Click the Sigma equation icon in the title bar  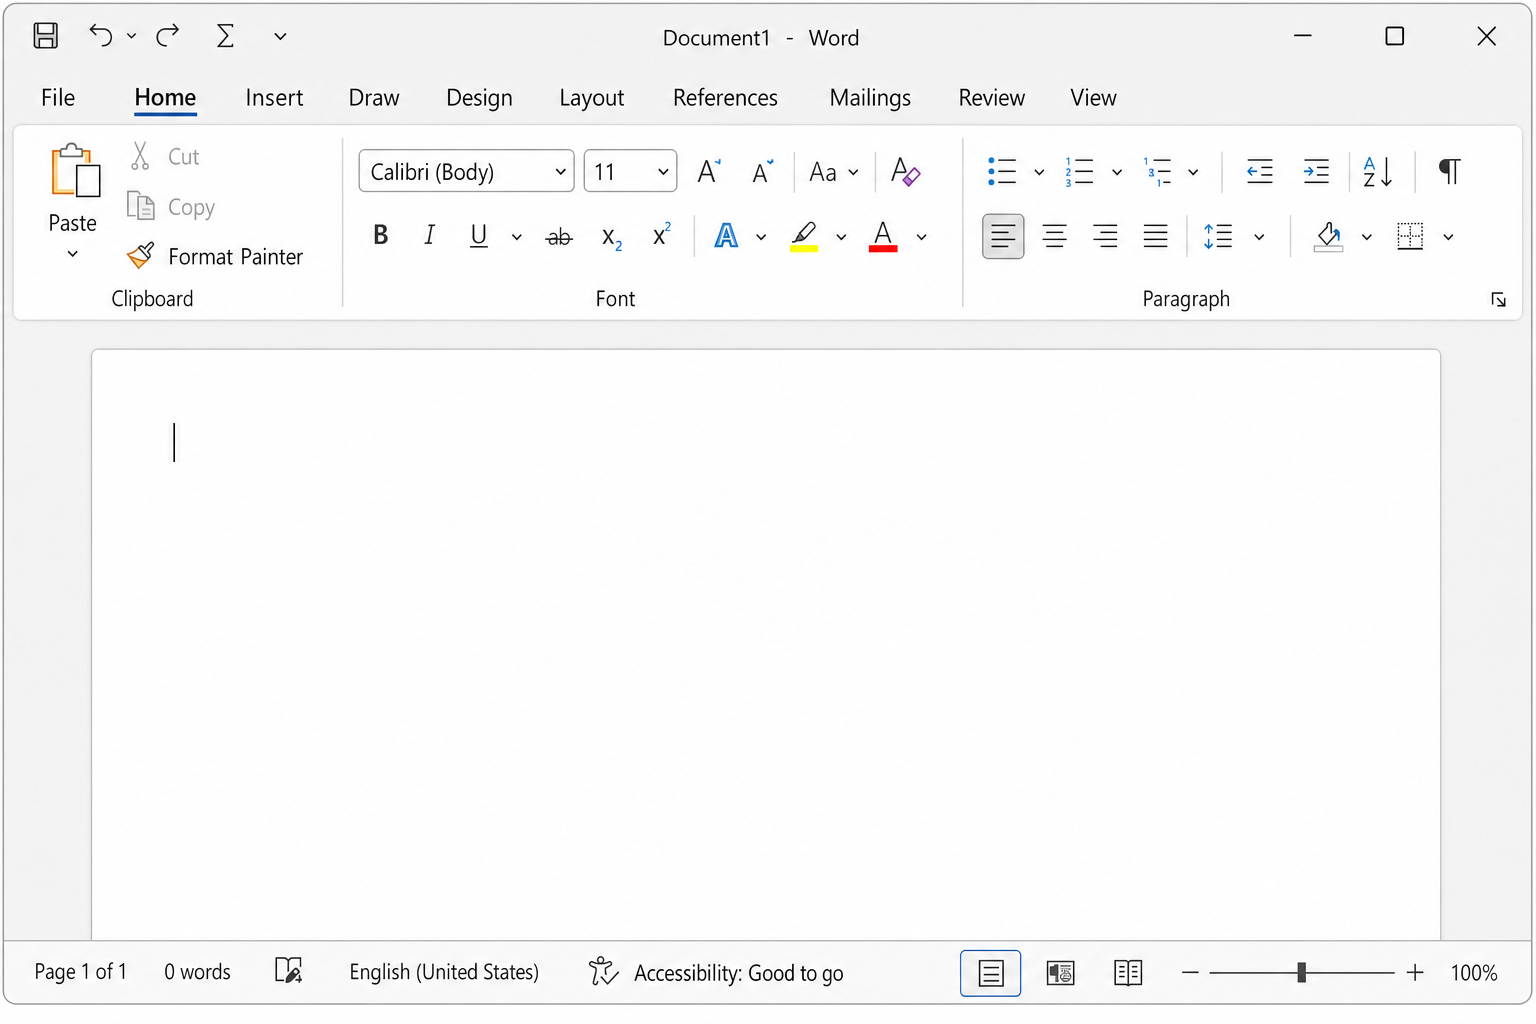coord(226,36)
